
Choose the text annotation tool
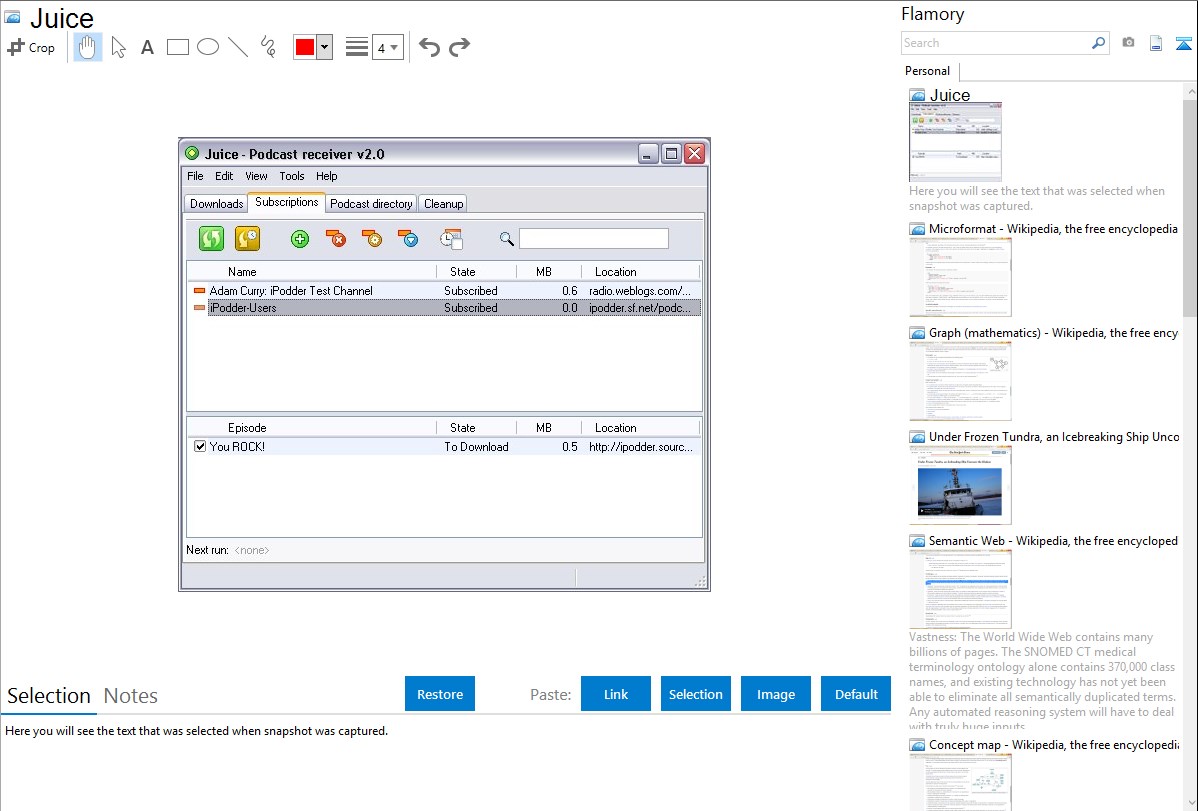pos(147,47)
